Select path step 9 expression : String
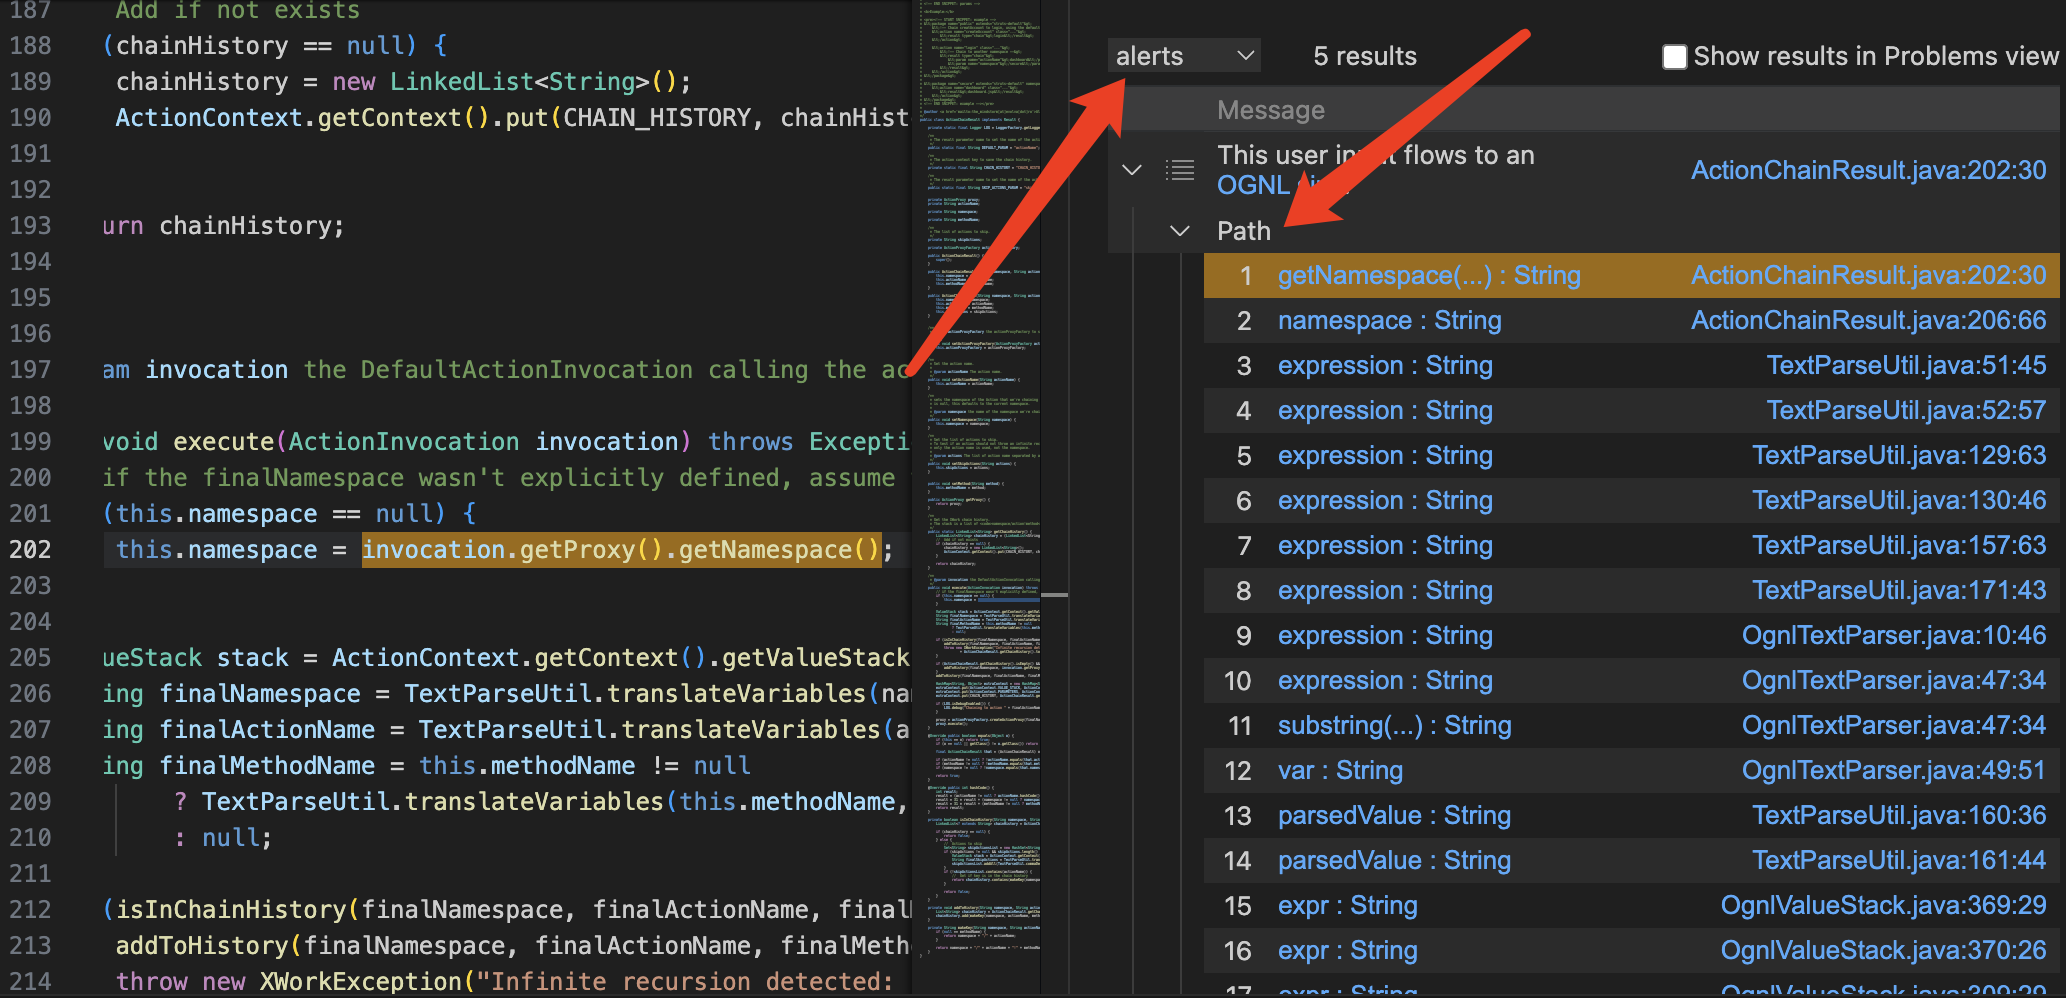2066x998 pixels. click(1385, 635)
